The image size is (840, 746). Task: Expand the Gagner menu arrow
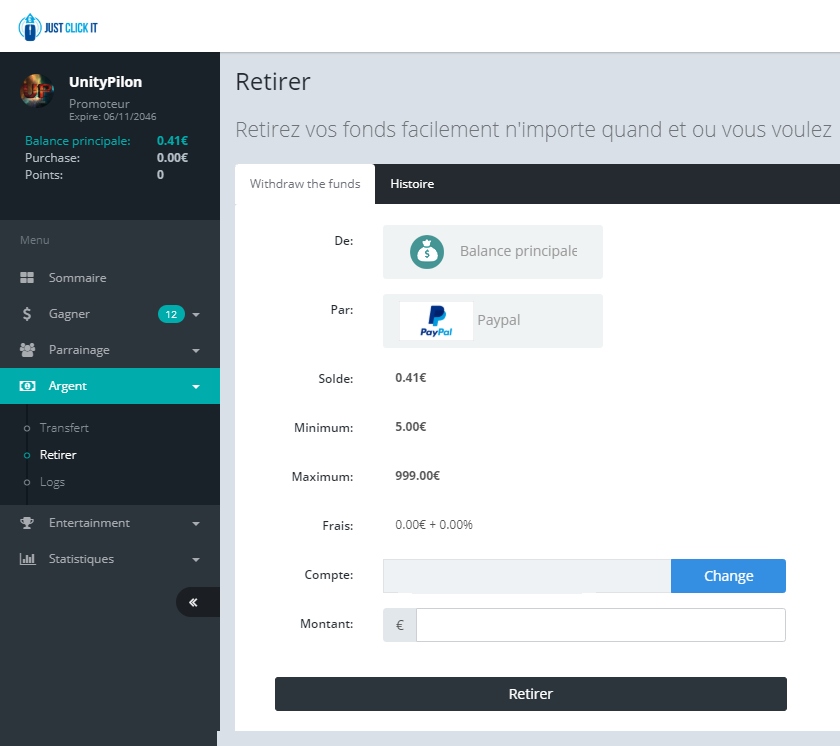point(196,315)
